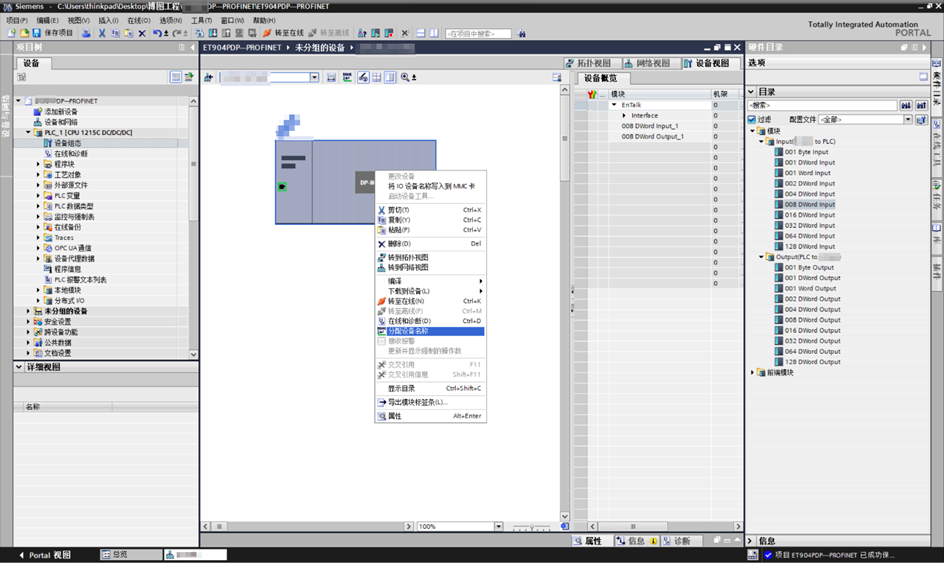The height and width of the screenshot is (563, 944).
Task: Open the 添加新设备 item icon in project tree
Action: 38,111
